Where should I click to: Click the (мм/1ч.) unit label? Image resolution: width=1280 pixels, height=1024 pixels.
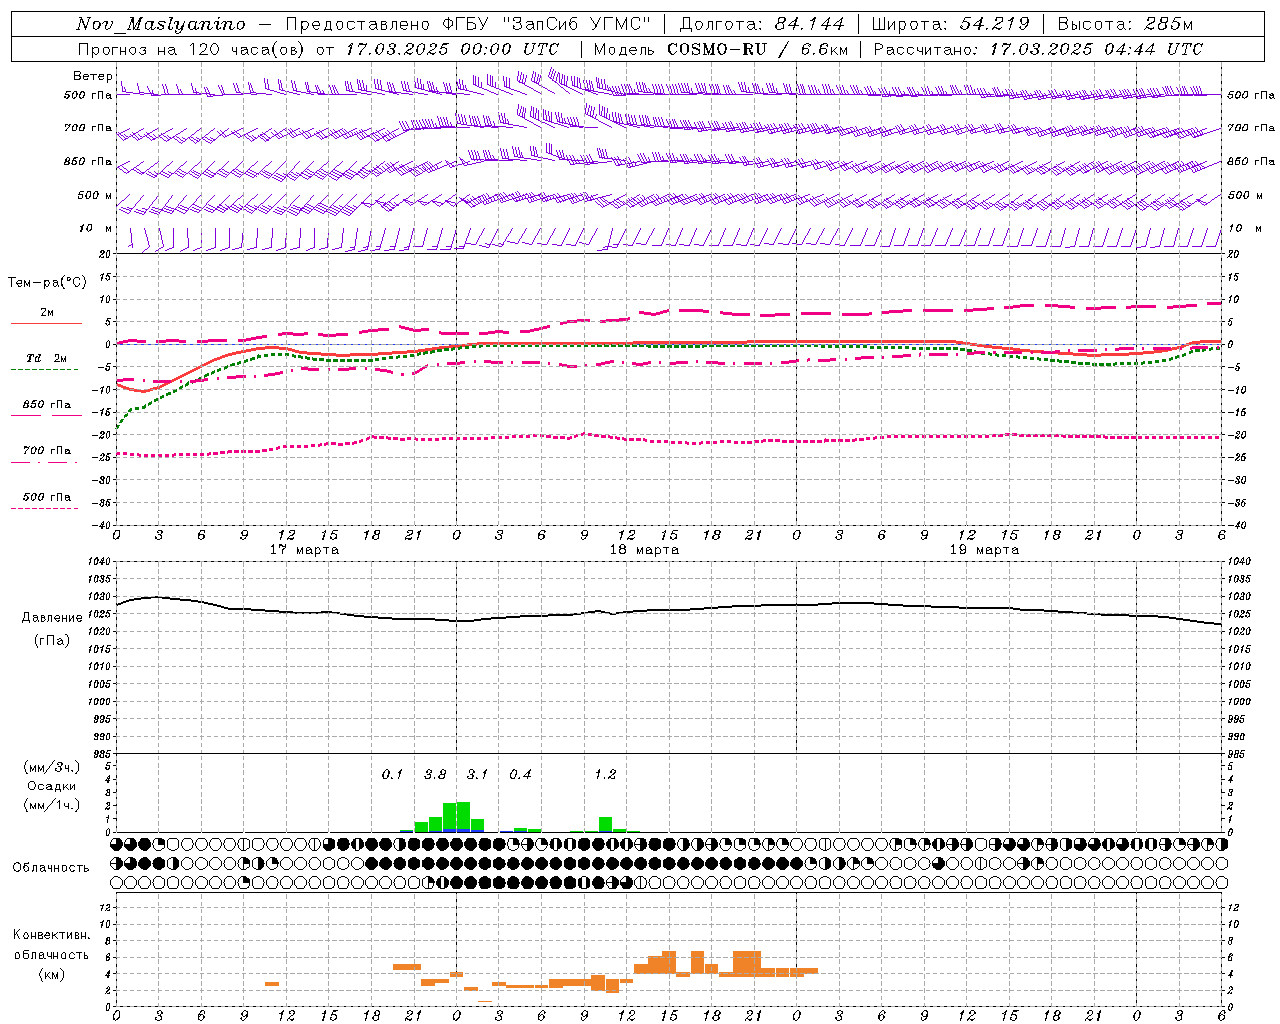[x=52, y=806]
